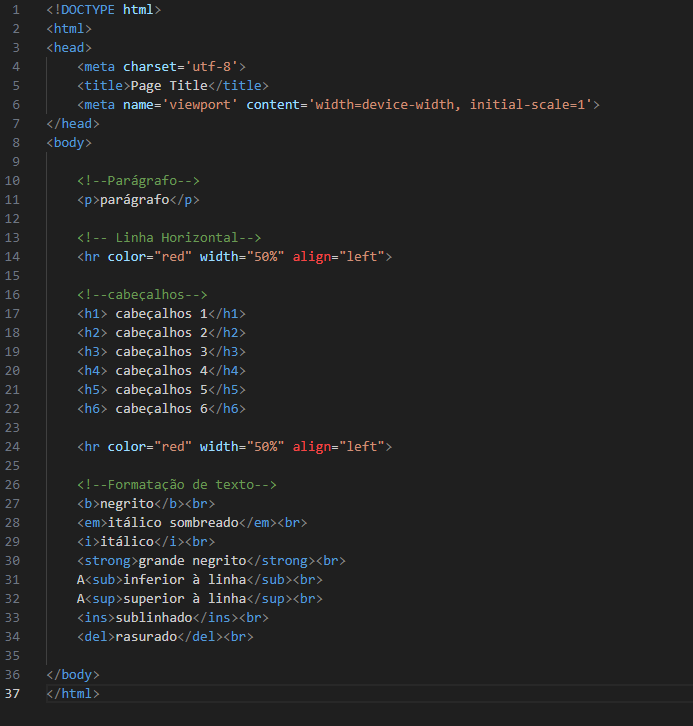
Task: Click line number 1 in the gutter
Action: click(16, 9)
